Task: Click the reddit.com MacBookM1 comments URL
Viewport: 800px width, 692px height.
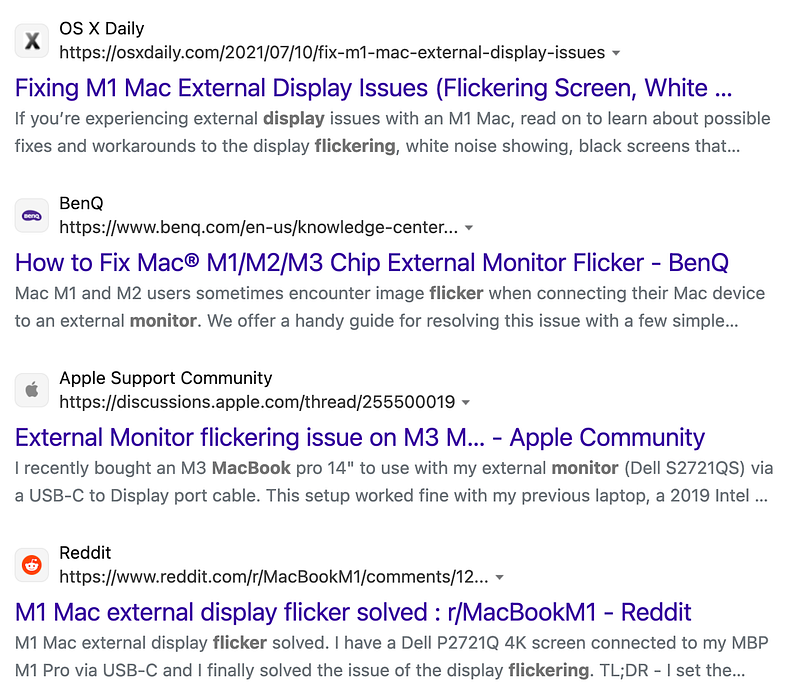Action: click(273, 578)
